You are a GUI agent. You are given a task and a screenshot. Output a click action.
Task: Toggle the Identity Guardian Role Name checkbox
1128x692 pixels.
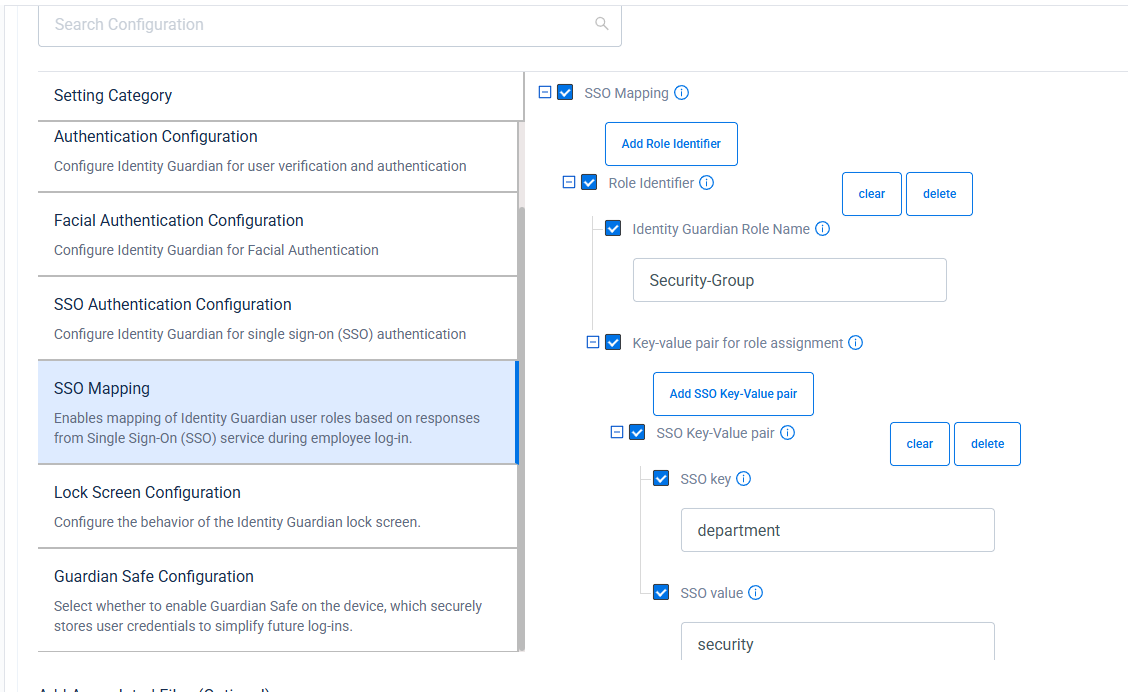612,228
